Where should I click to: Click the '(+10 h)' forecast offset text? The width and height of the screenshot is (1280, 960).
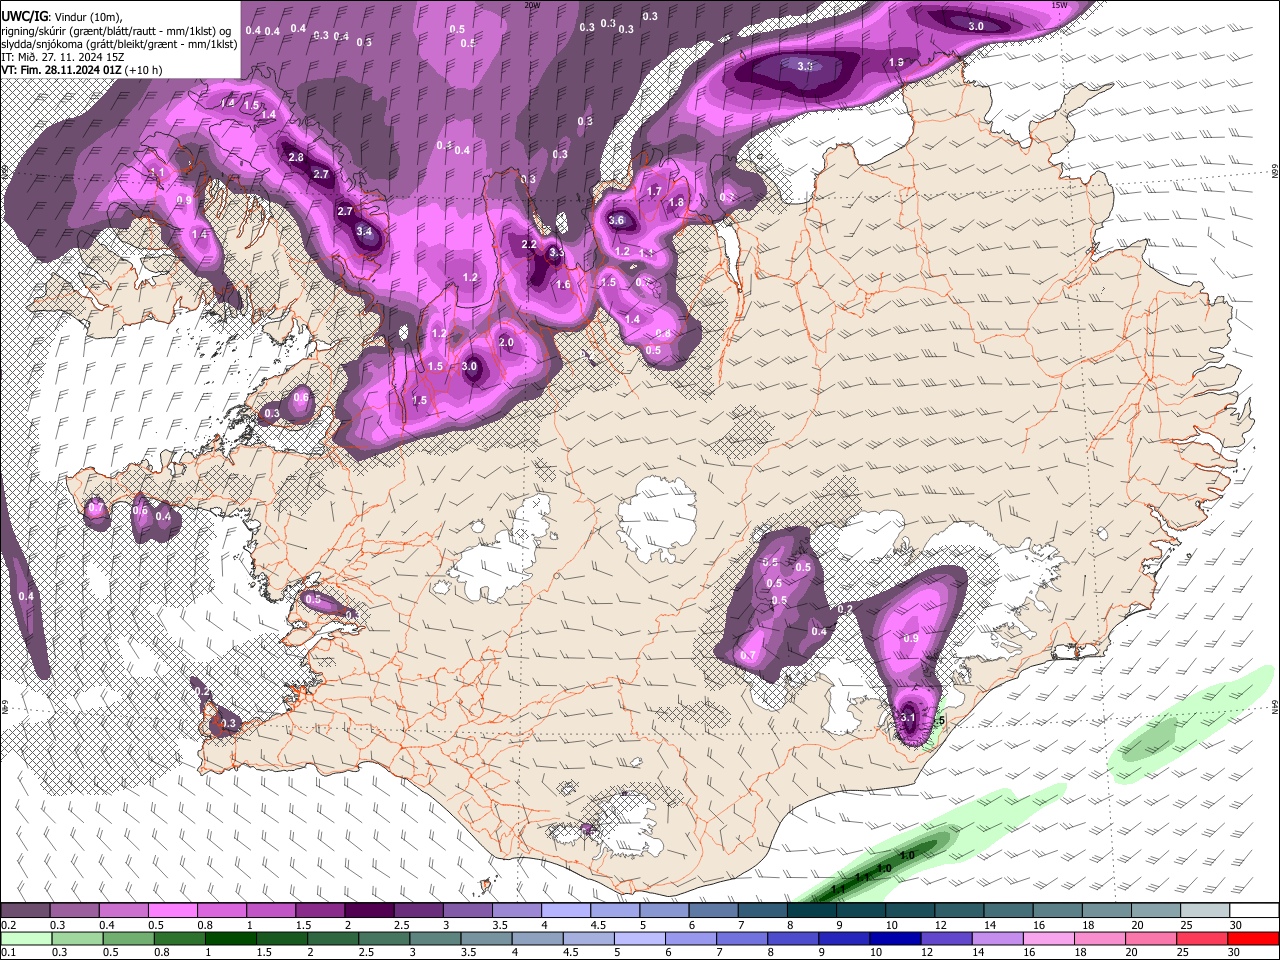tap(143, 70)
